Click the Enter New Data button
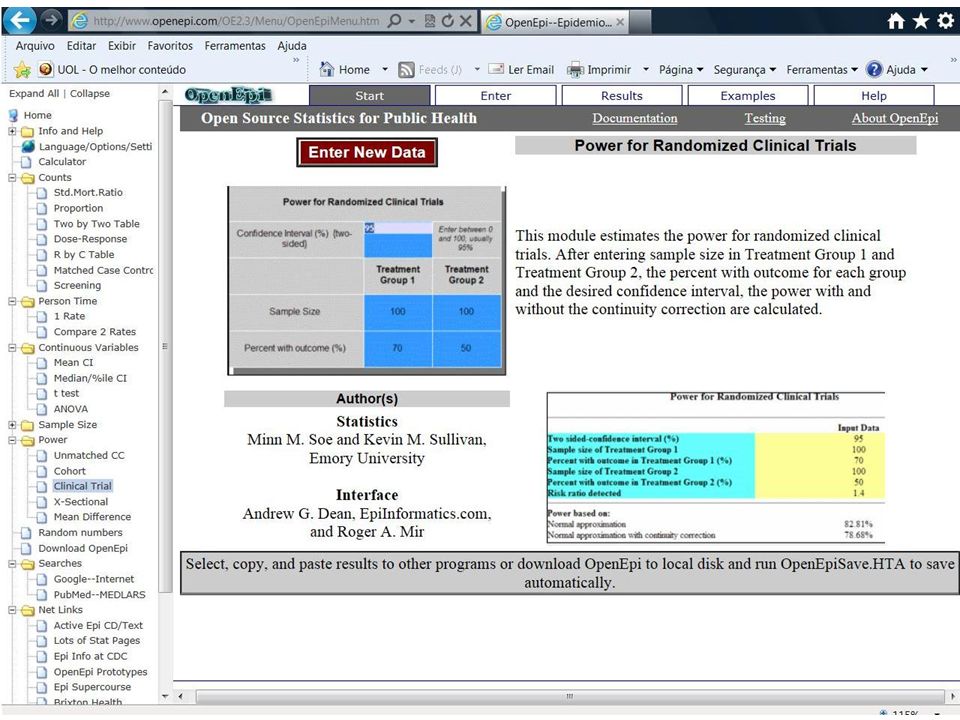960x720 pixels. click(367, 152)
